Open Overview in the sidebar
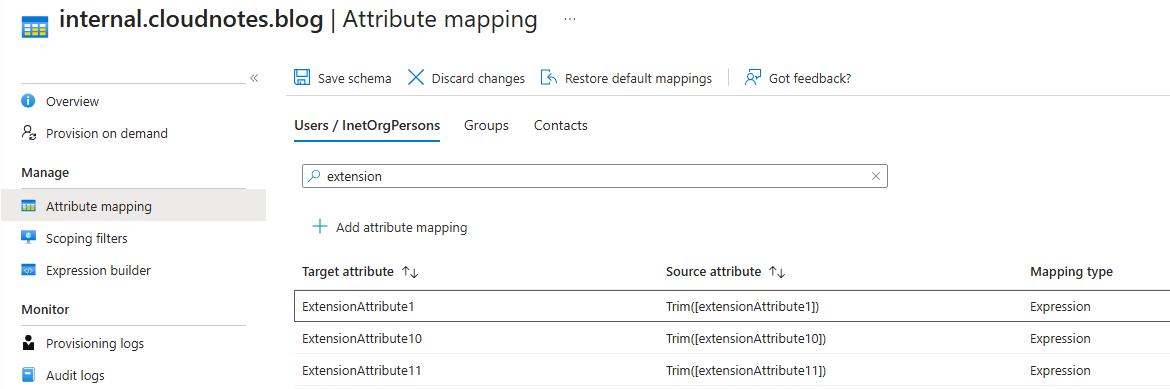This screenshot has height=389, width=1170. pyautogui.click(x=72, y=102)
